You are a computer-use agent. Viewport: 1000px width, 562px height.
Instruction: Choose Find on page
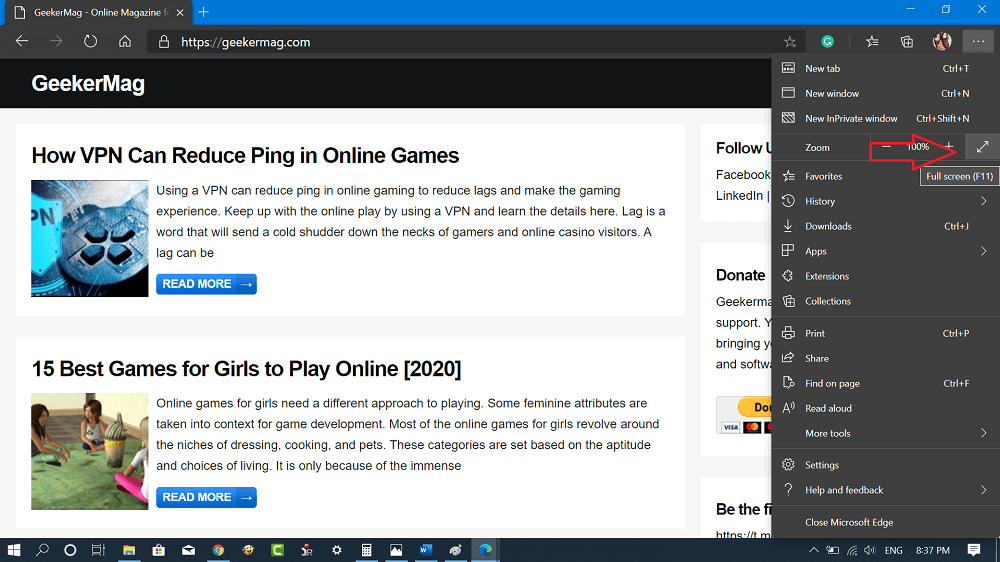coord(885,383)
